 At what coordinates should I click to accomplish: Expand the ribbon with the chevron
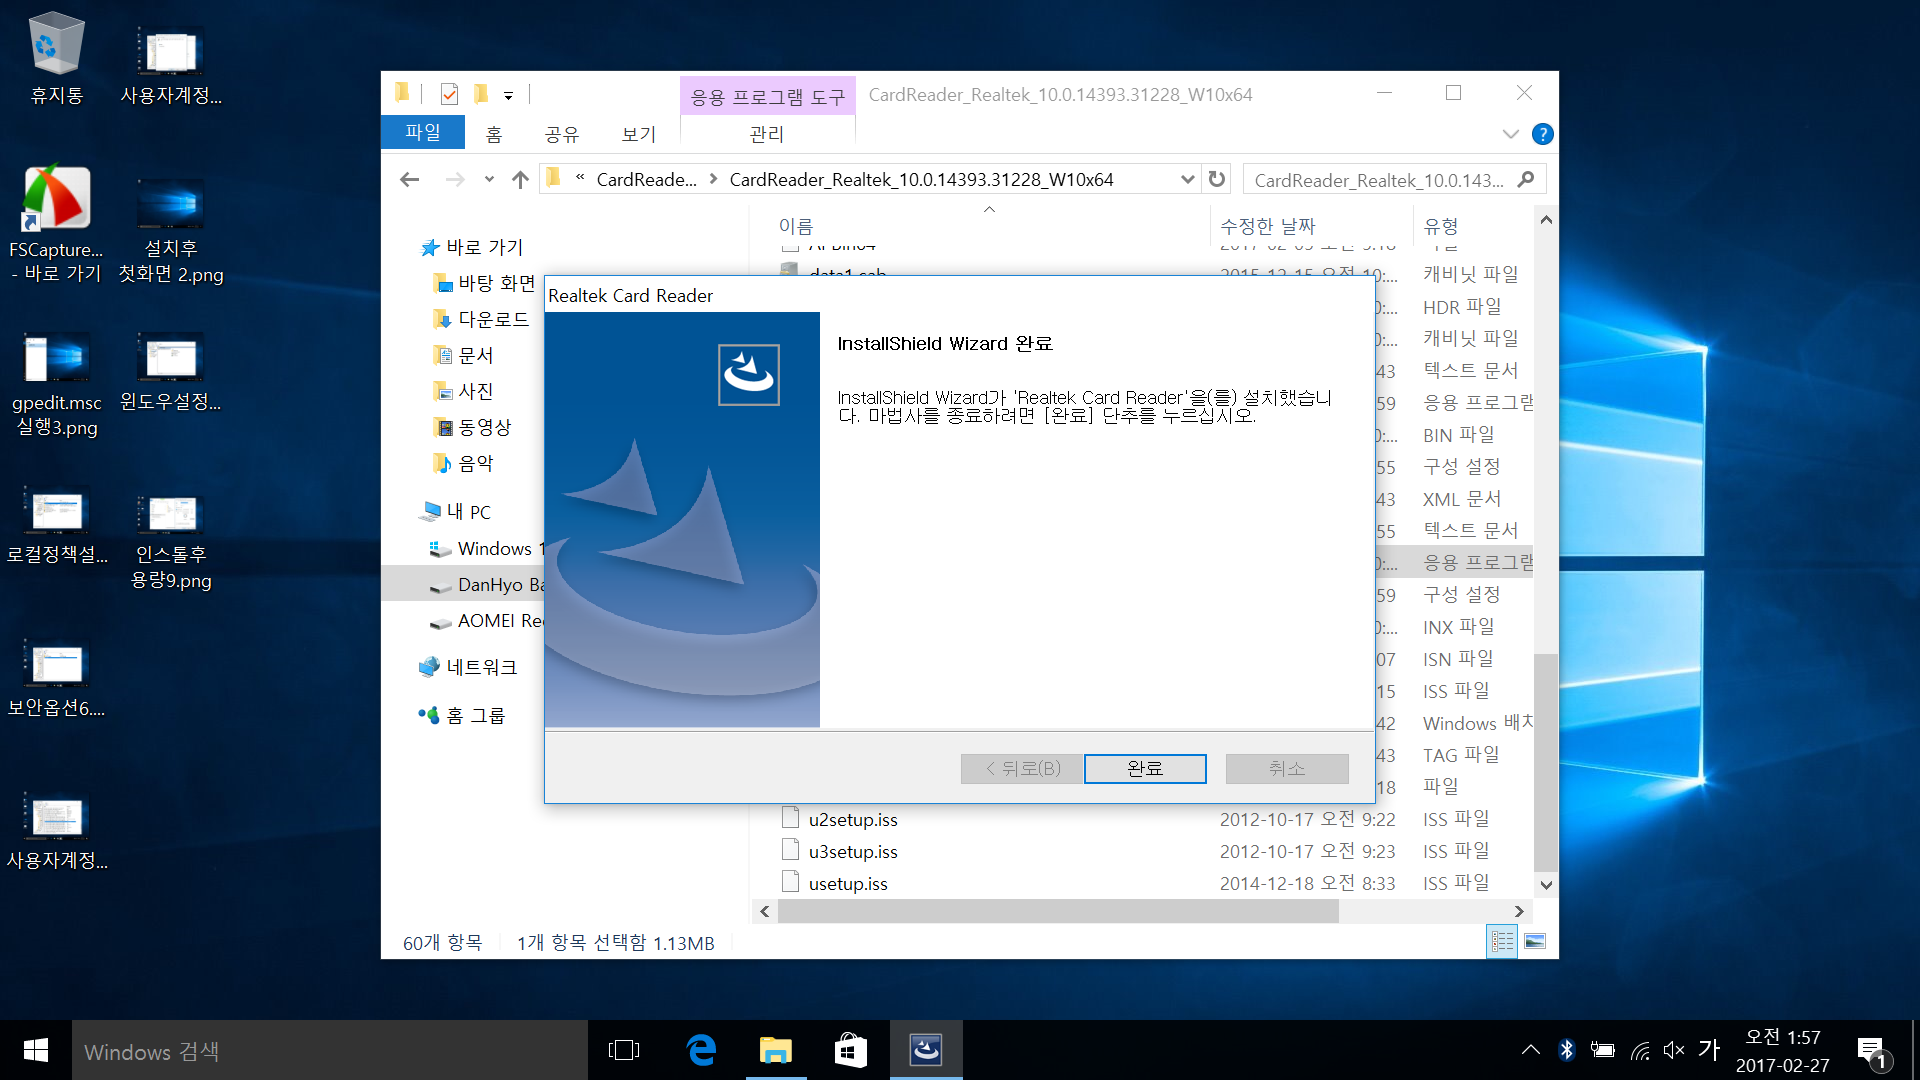tap(1511, 134)
